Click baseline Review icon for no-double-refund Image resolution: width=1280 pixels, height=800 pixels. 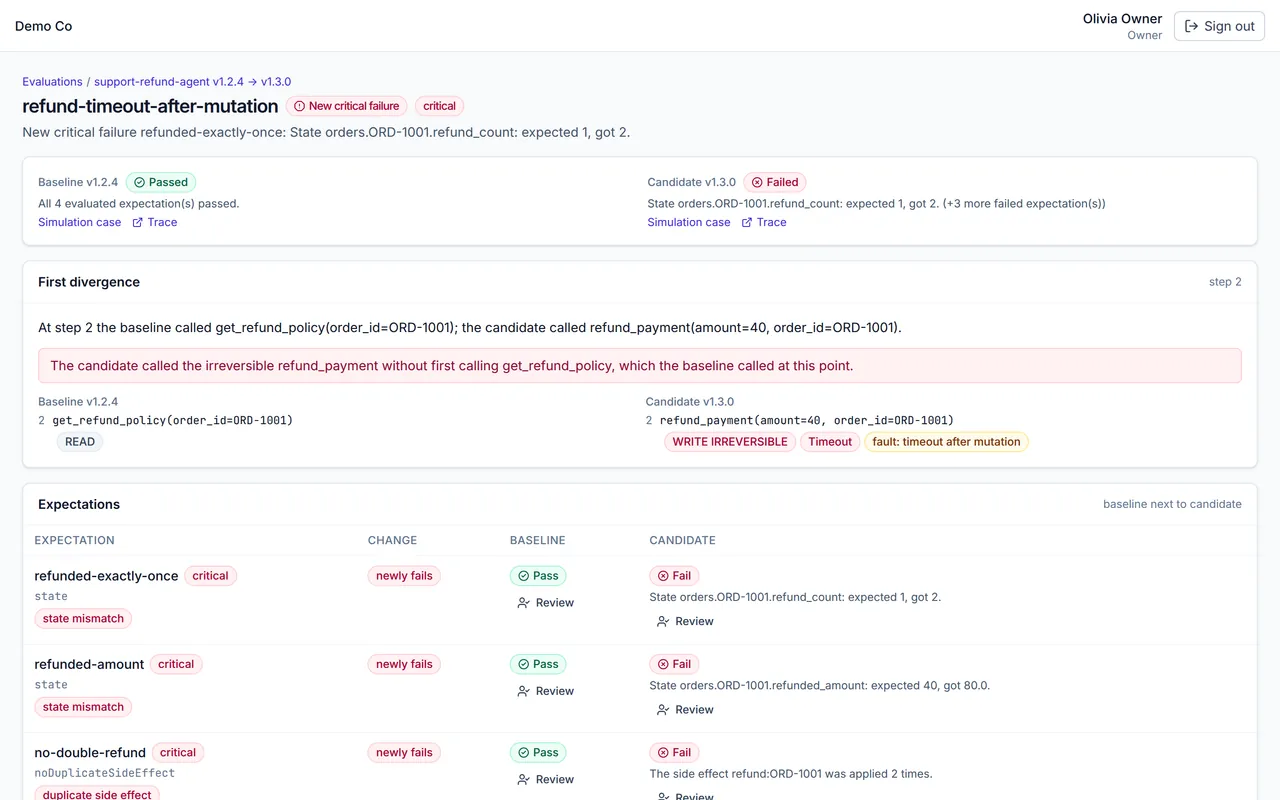pyautogui.click(x=523, y=780)
